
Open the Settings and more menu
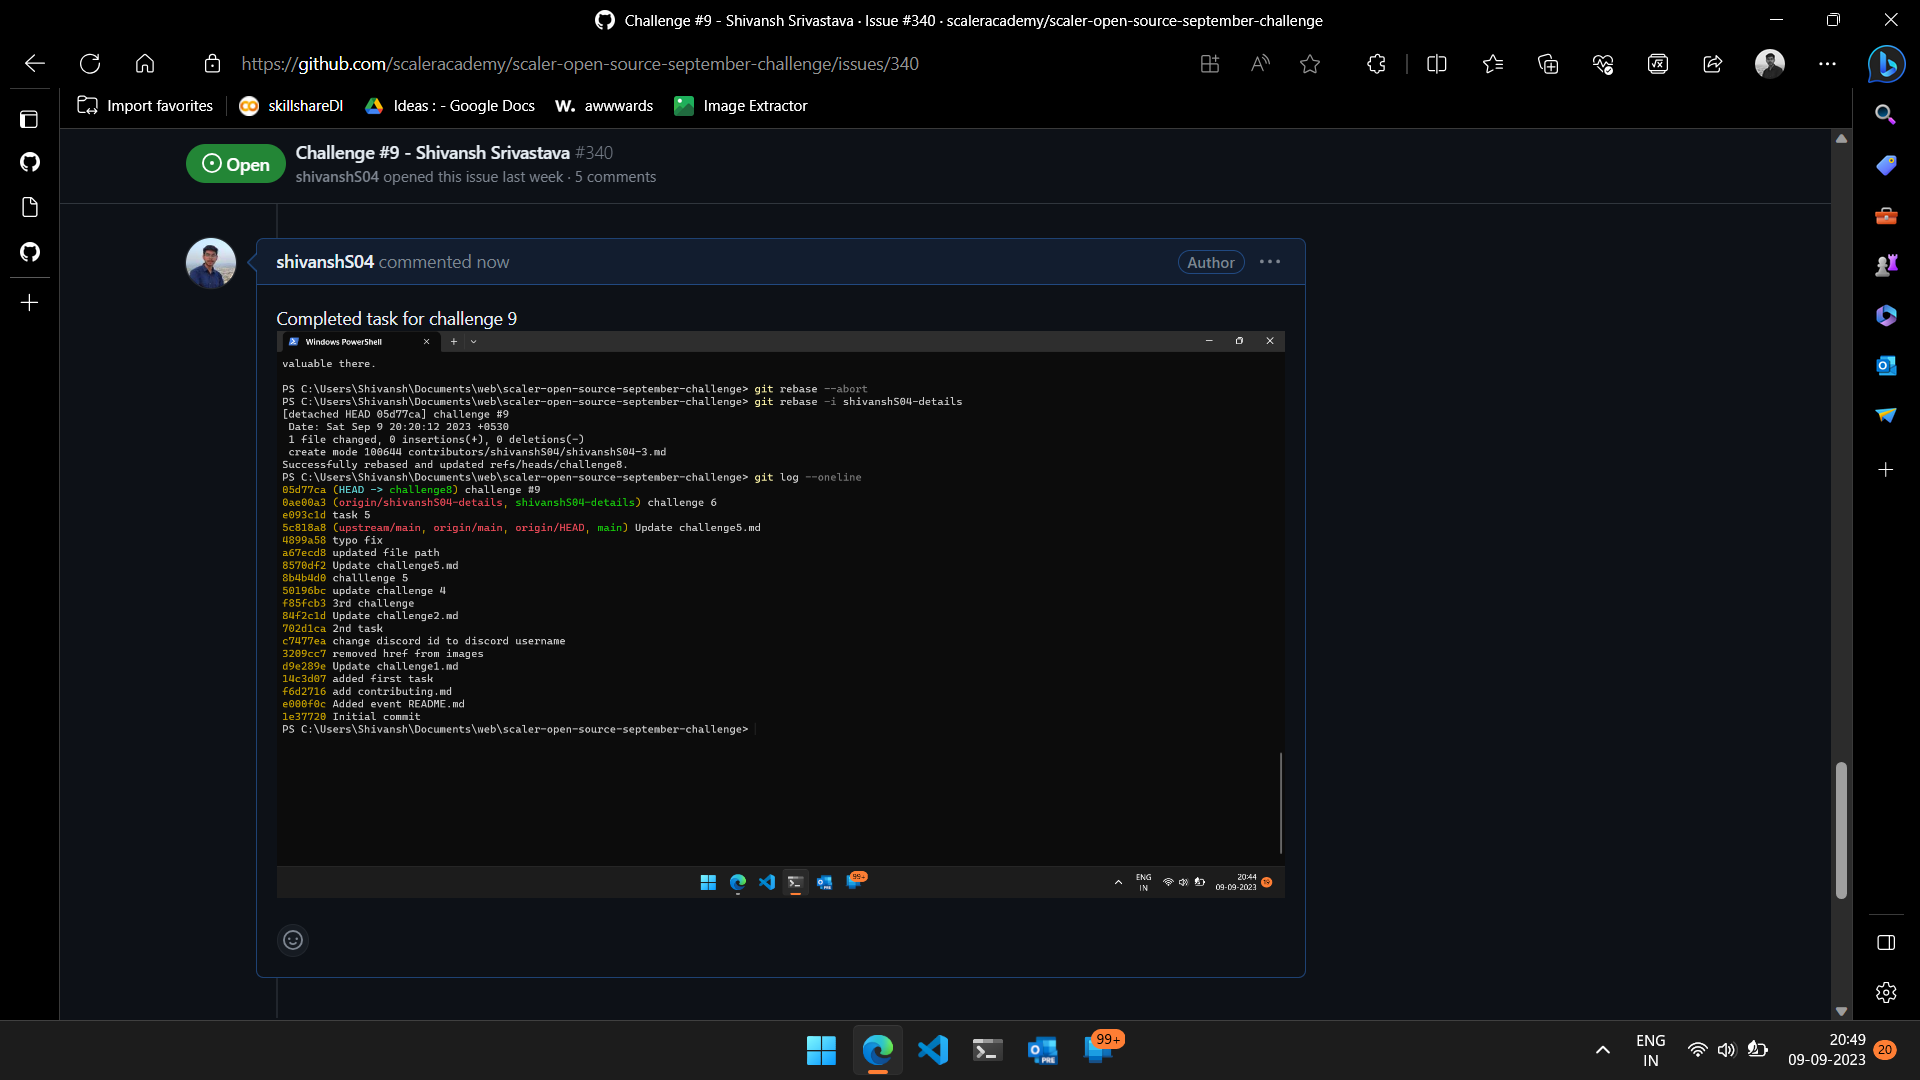click(1828, 63)
